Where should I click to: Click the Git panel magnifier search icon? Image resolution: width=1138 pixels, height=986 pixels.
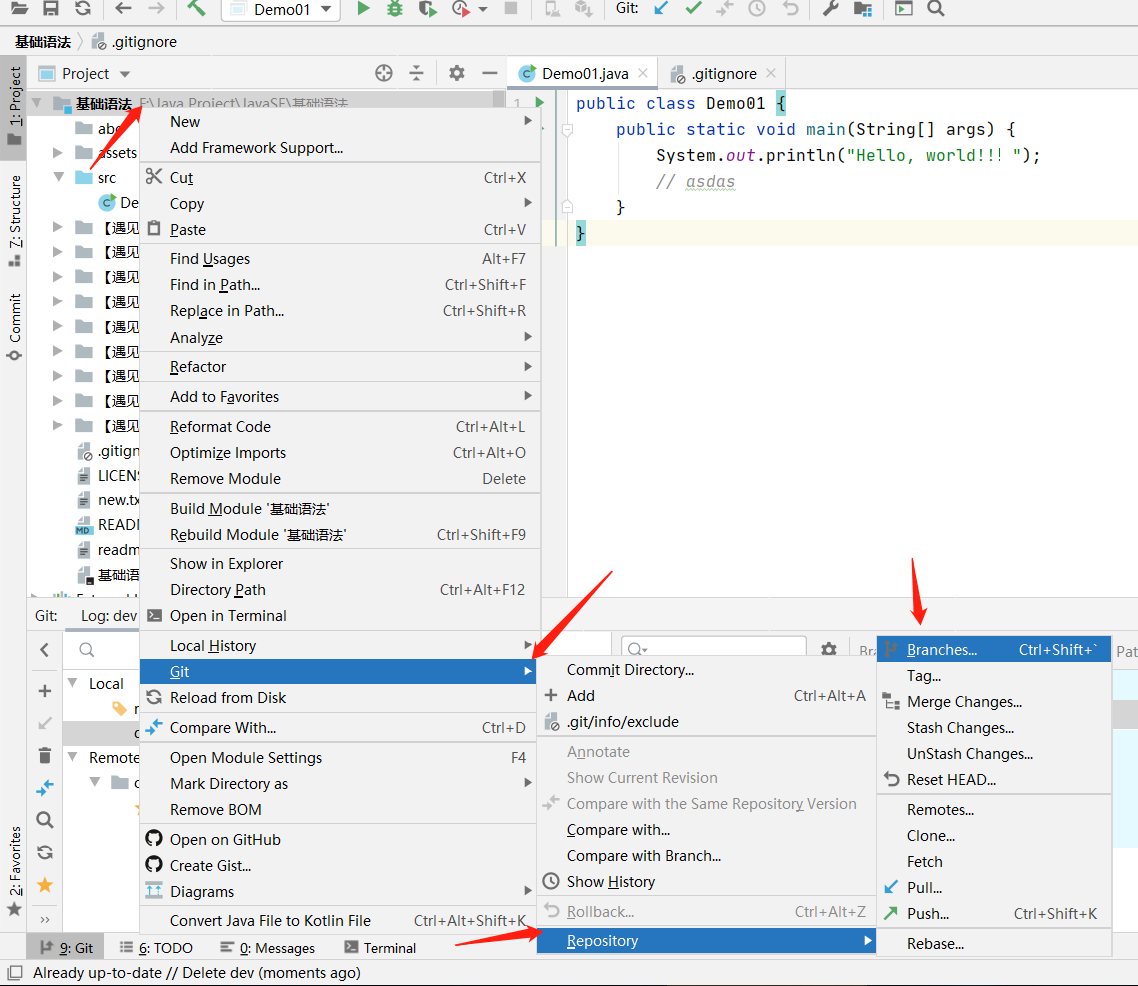point(44,820)
